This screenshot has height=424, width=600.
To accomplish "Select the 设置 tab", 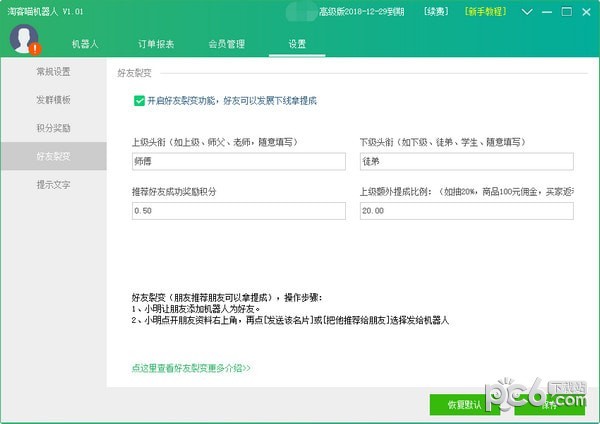I will (297, 44).
